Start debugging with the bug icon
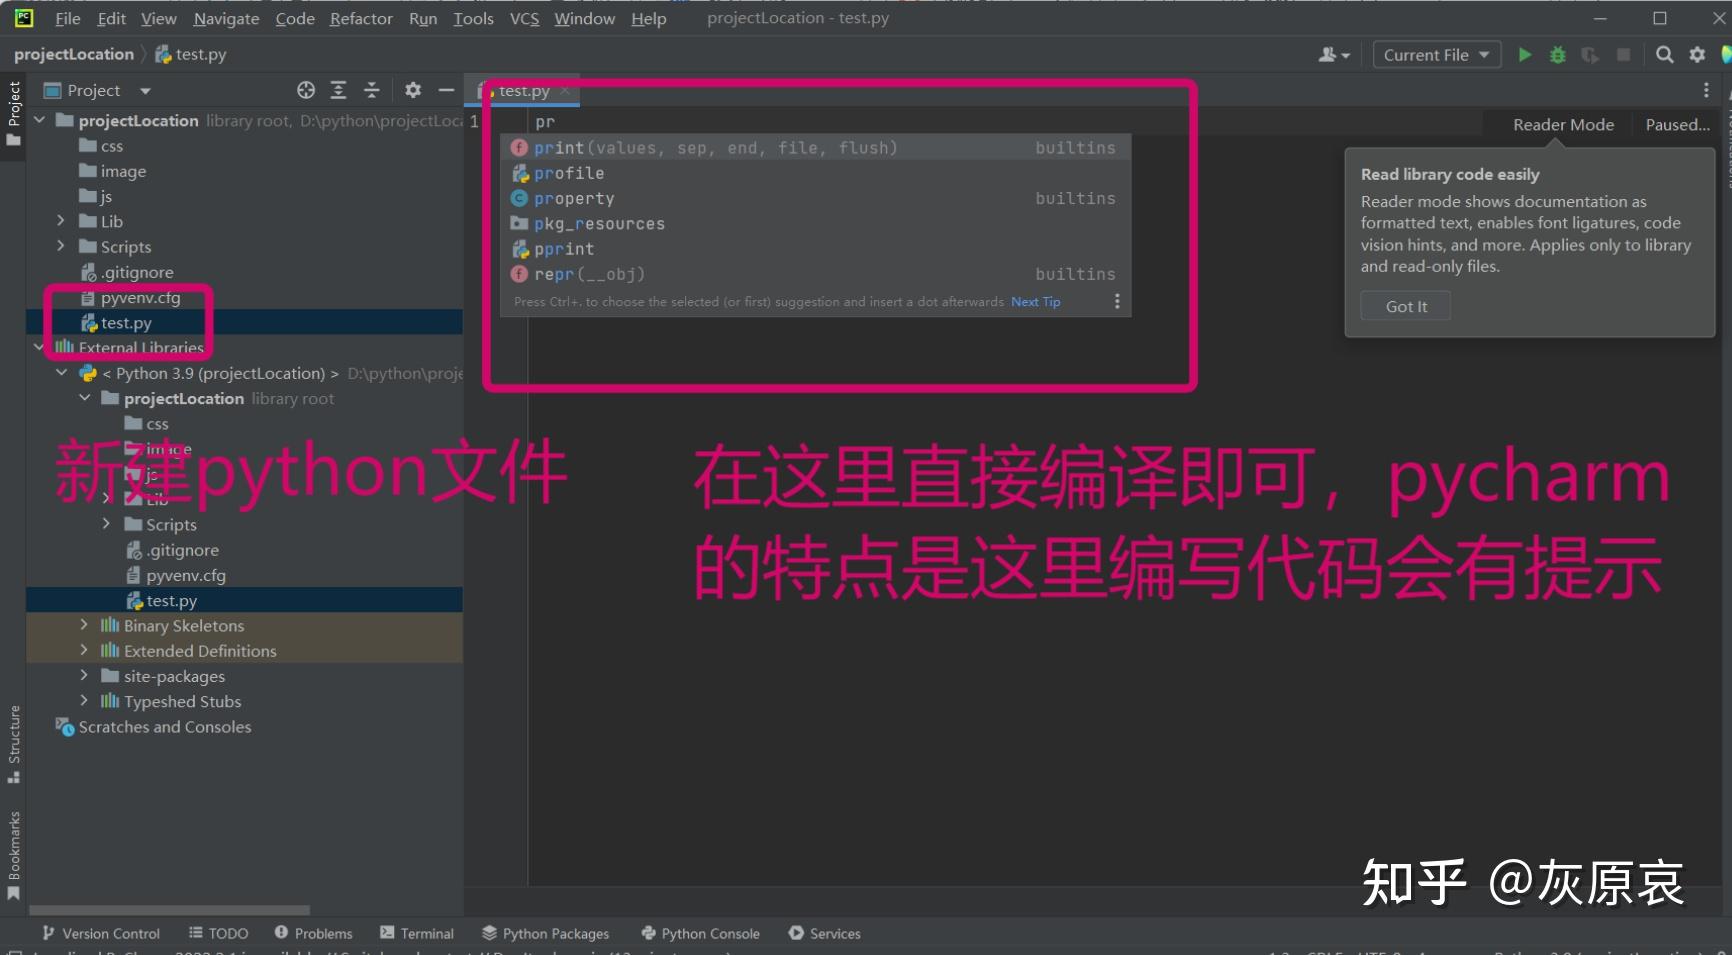The image size is (1732, 955). [1556, 55]
